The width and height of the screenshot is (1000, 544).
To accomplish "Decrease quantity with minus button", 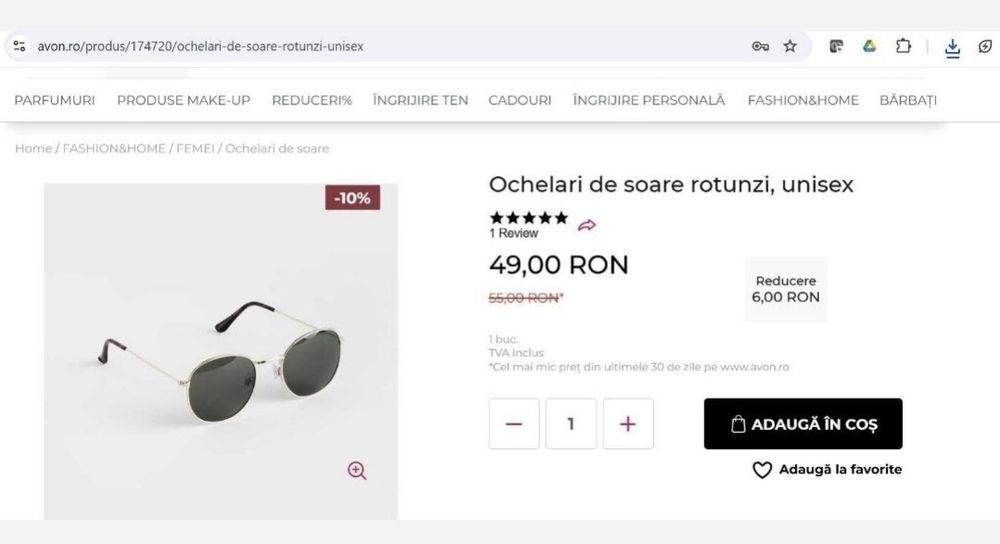I will 514,424.
